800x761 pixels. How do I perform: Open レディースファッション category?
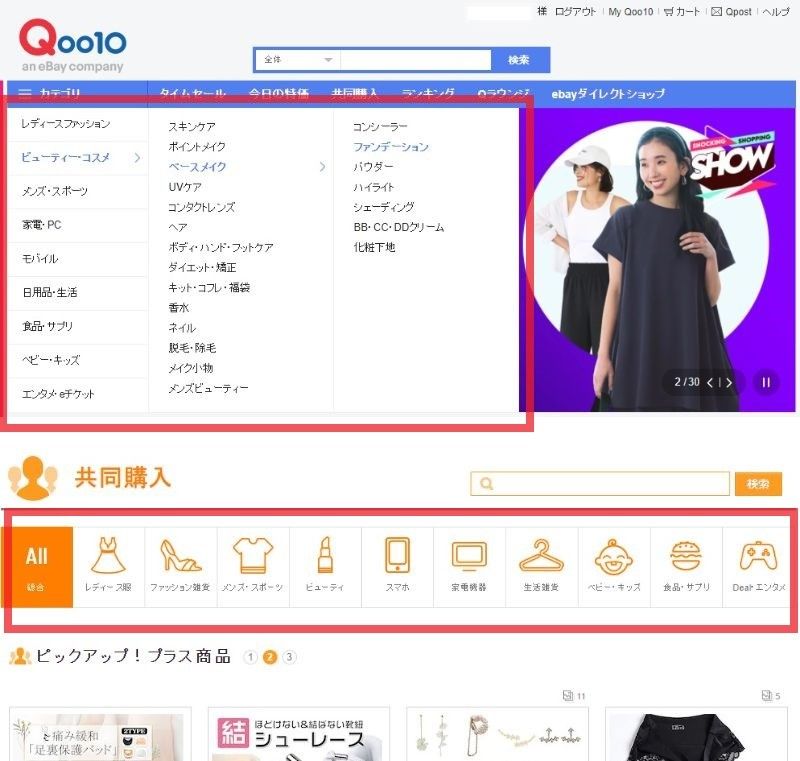(66, 124)
